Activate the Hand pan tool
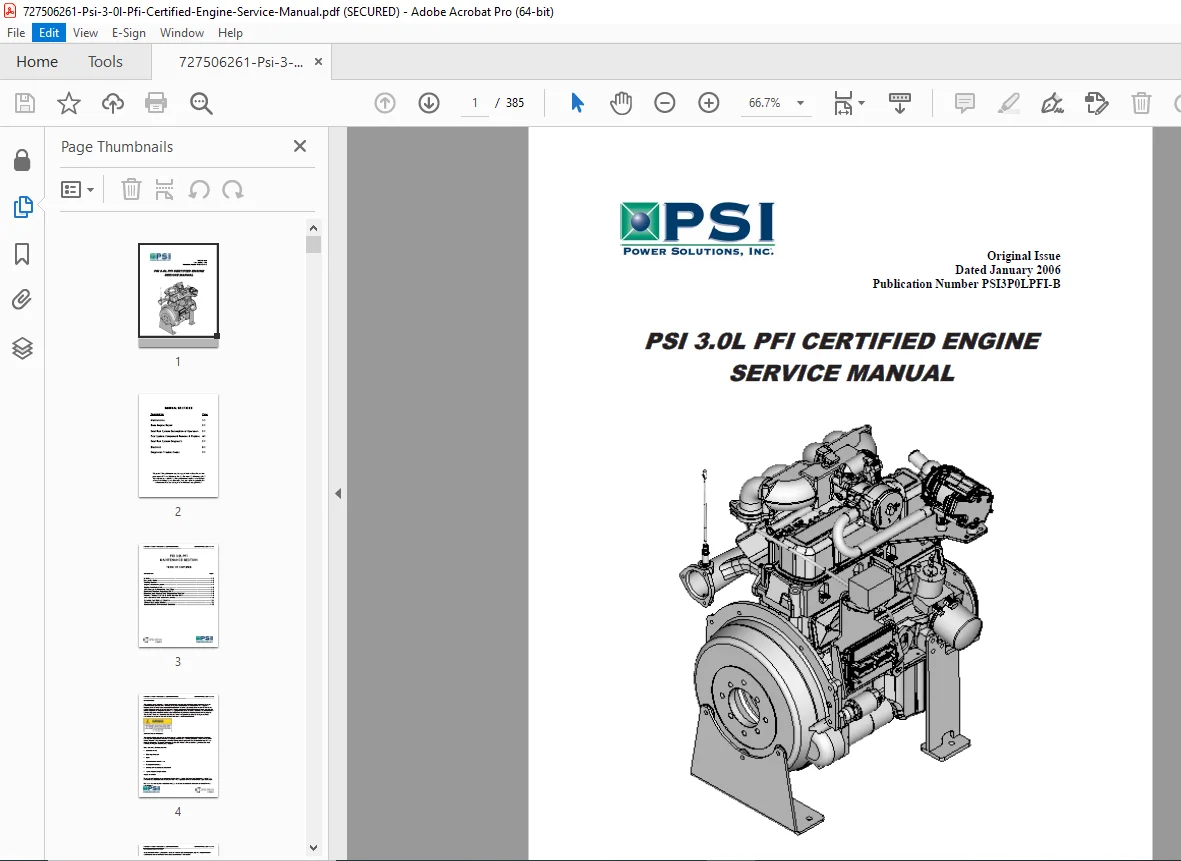This screenshot has width=1181, height=861. [621, 103]
